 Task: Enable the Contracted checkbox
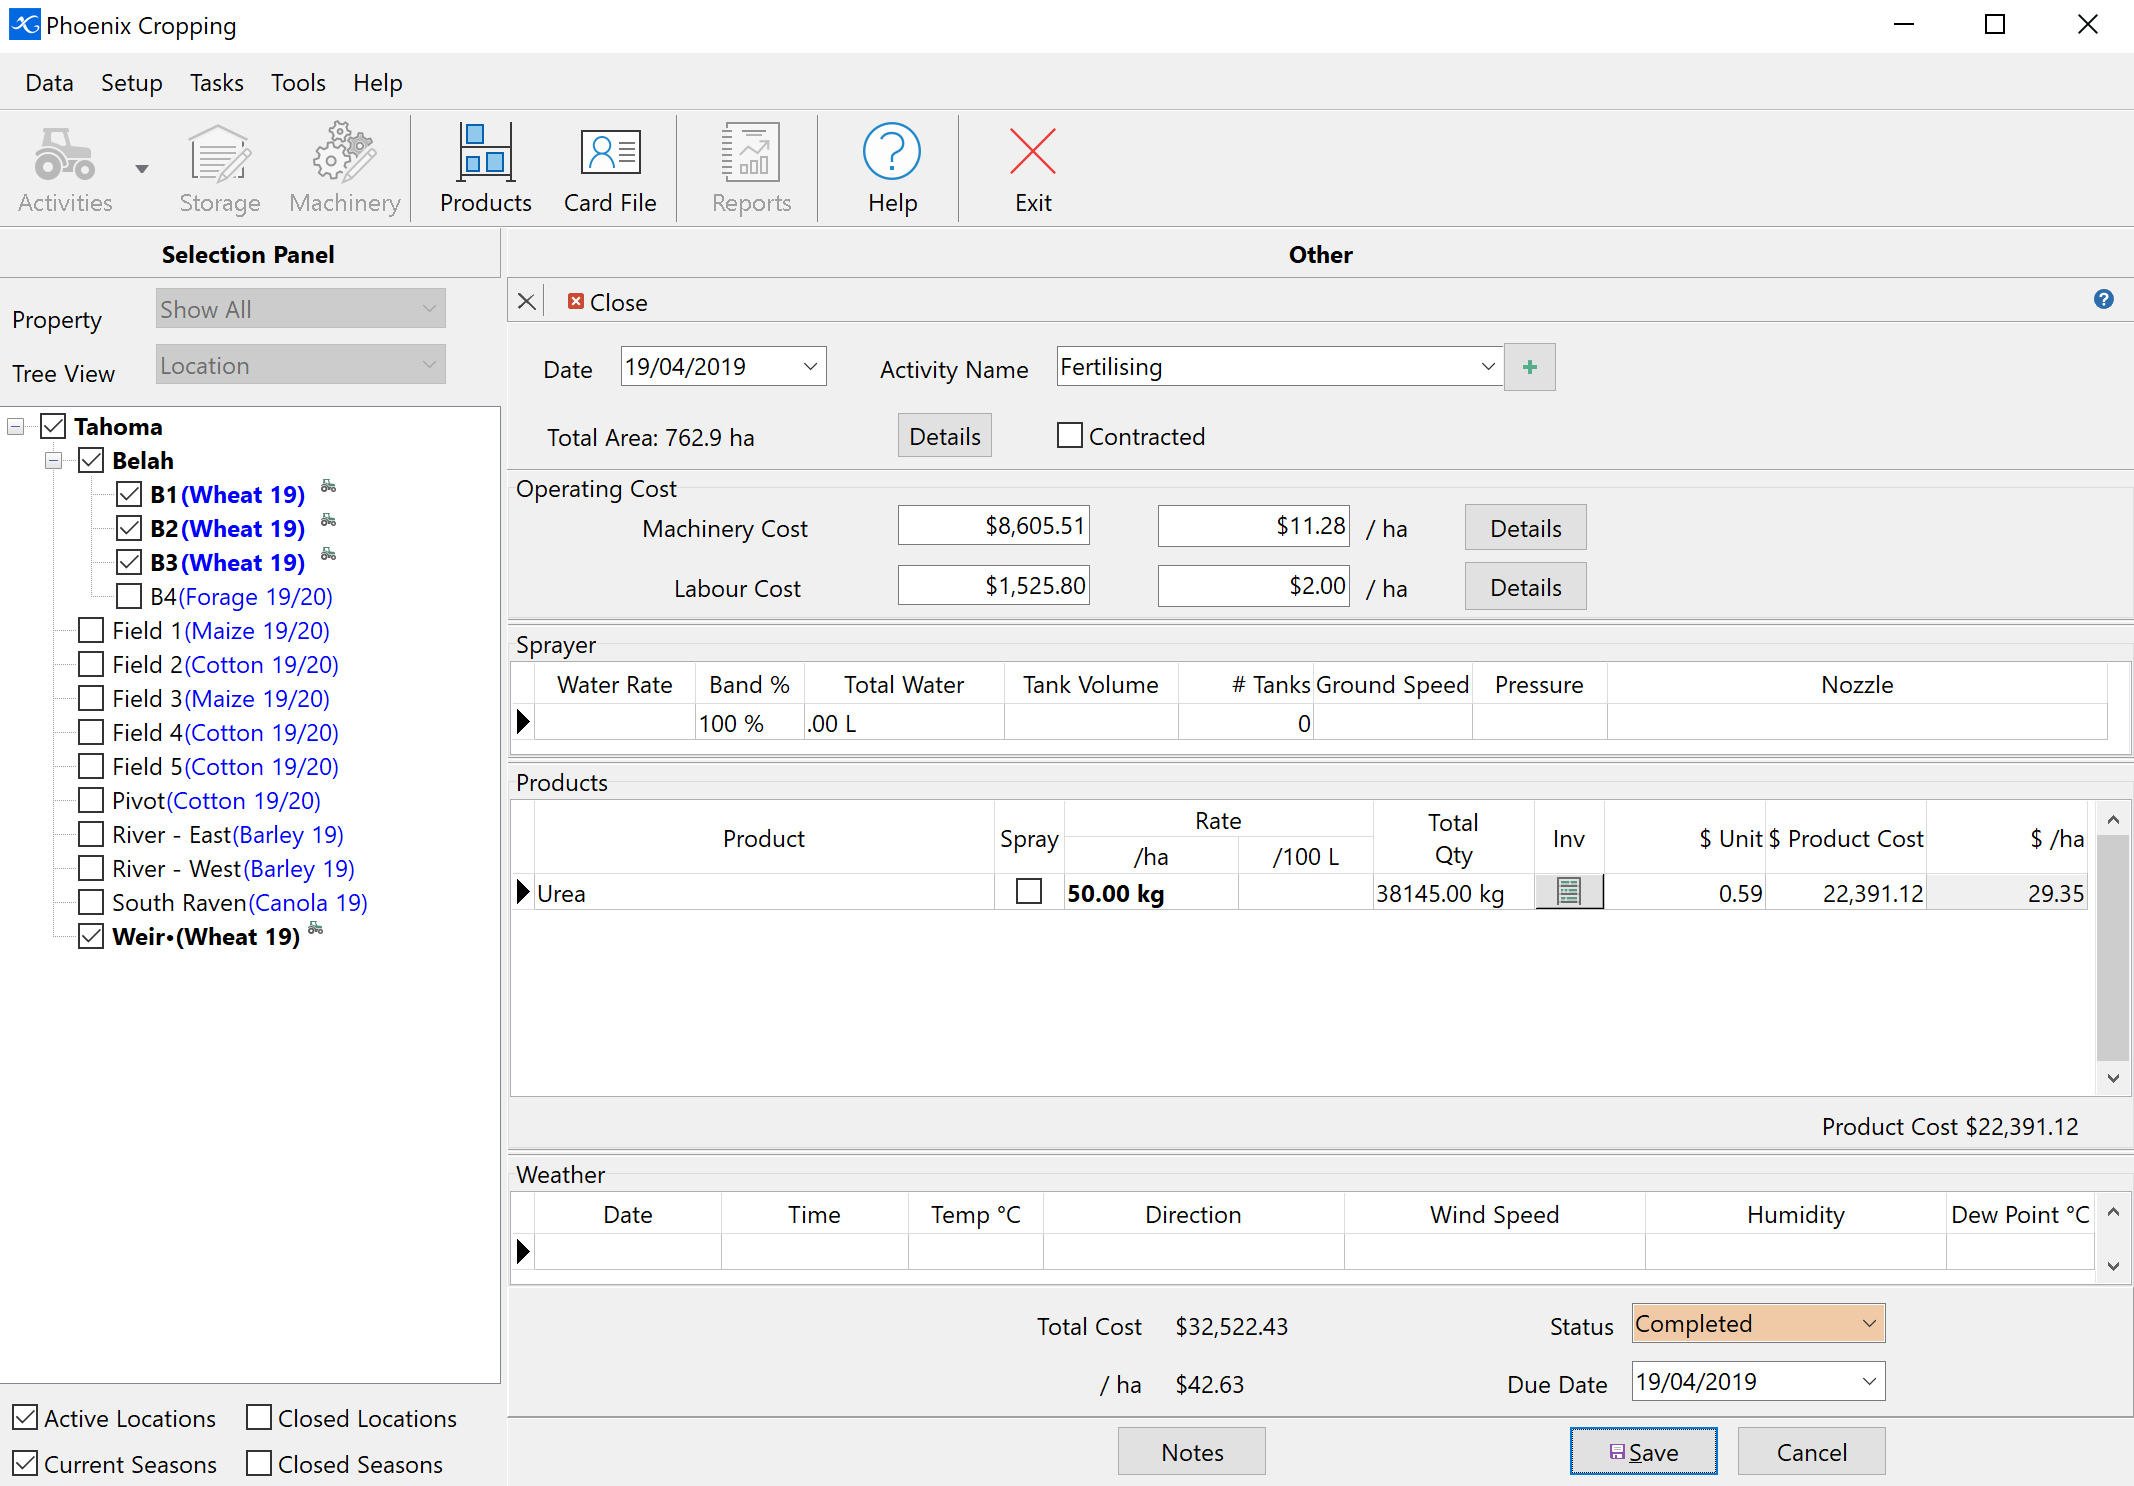(x=1070, y=436)
